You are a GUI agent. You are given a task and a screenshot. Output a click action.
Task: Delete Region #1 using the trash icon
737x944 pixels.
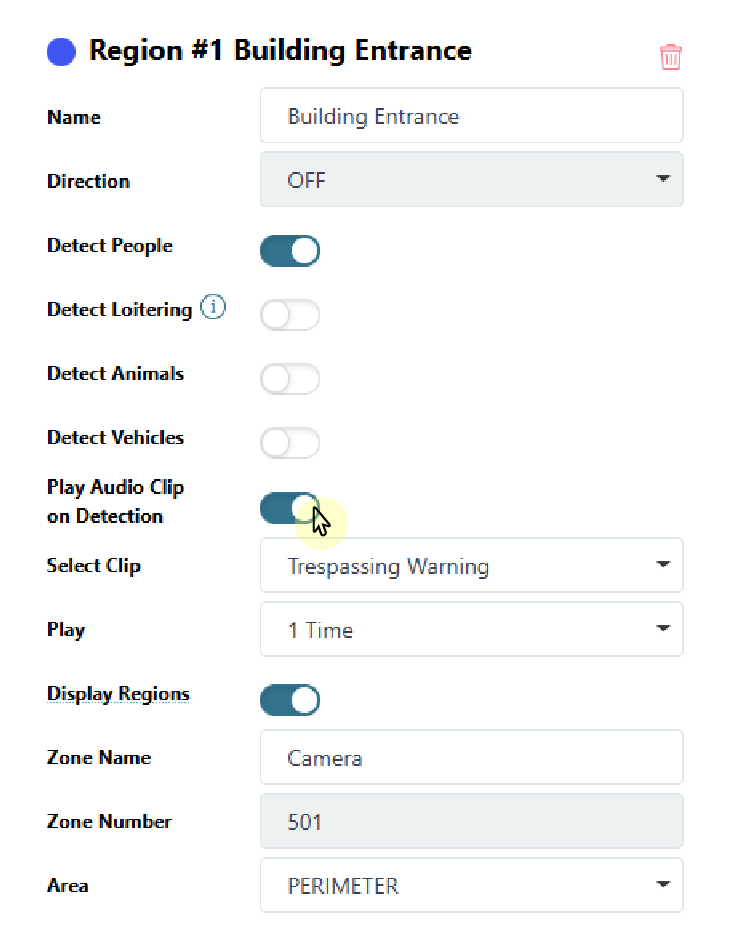(670, 57)
